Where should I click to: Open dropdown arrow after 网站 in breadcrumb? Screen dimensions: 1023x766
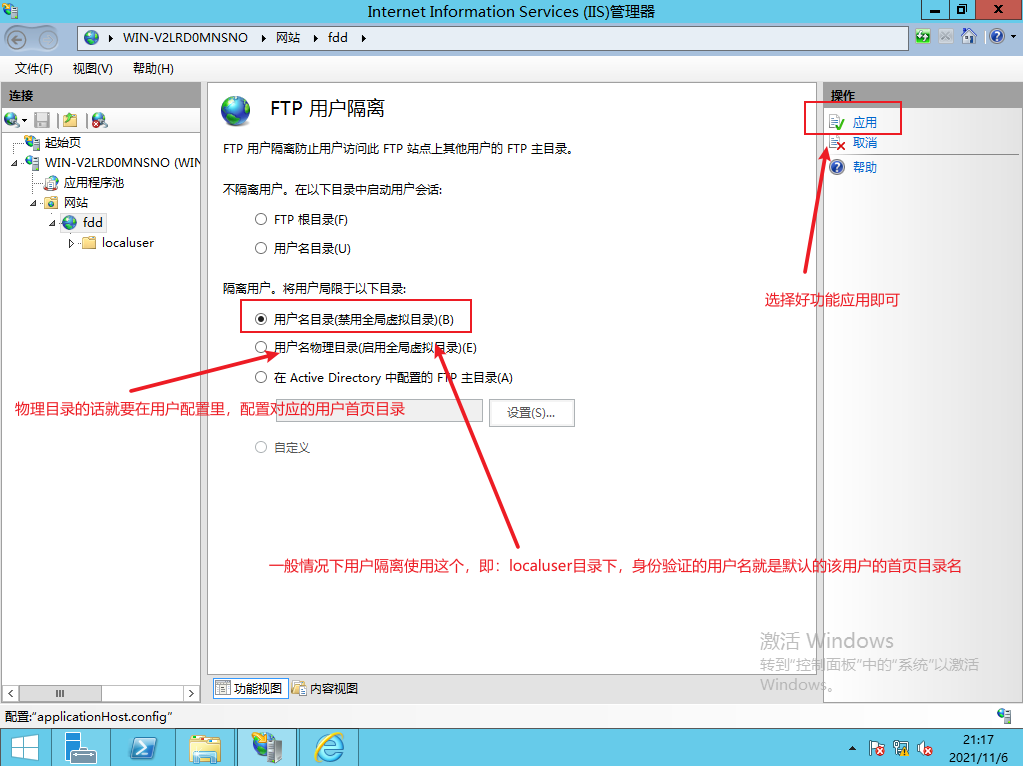tap(315, 38)
